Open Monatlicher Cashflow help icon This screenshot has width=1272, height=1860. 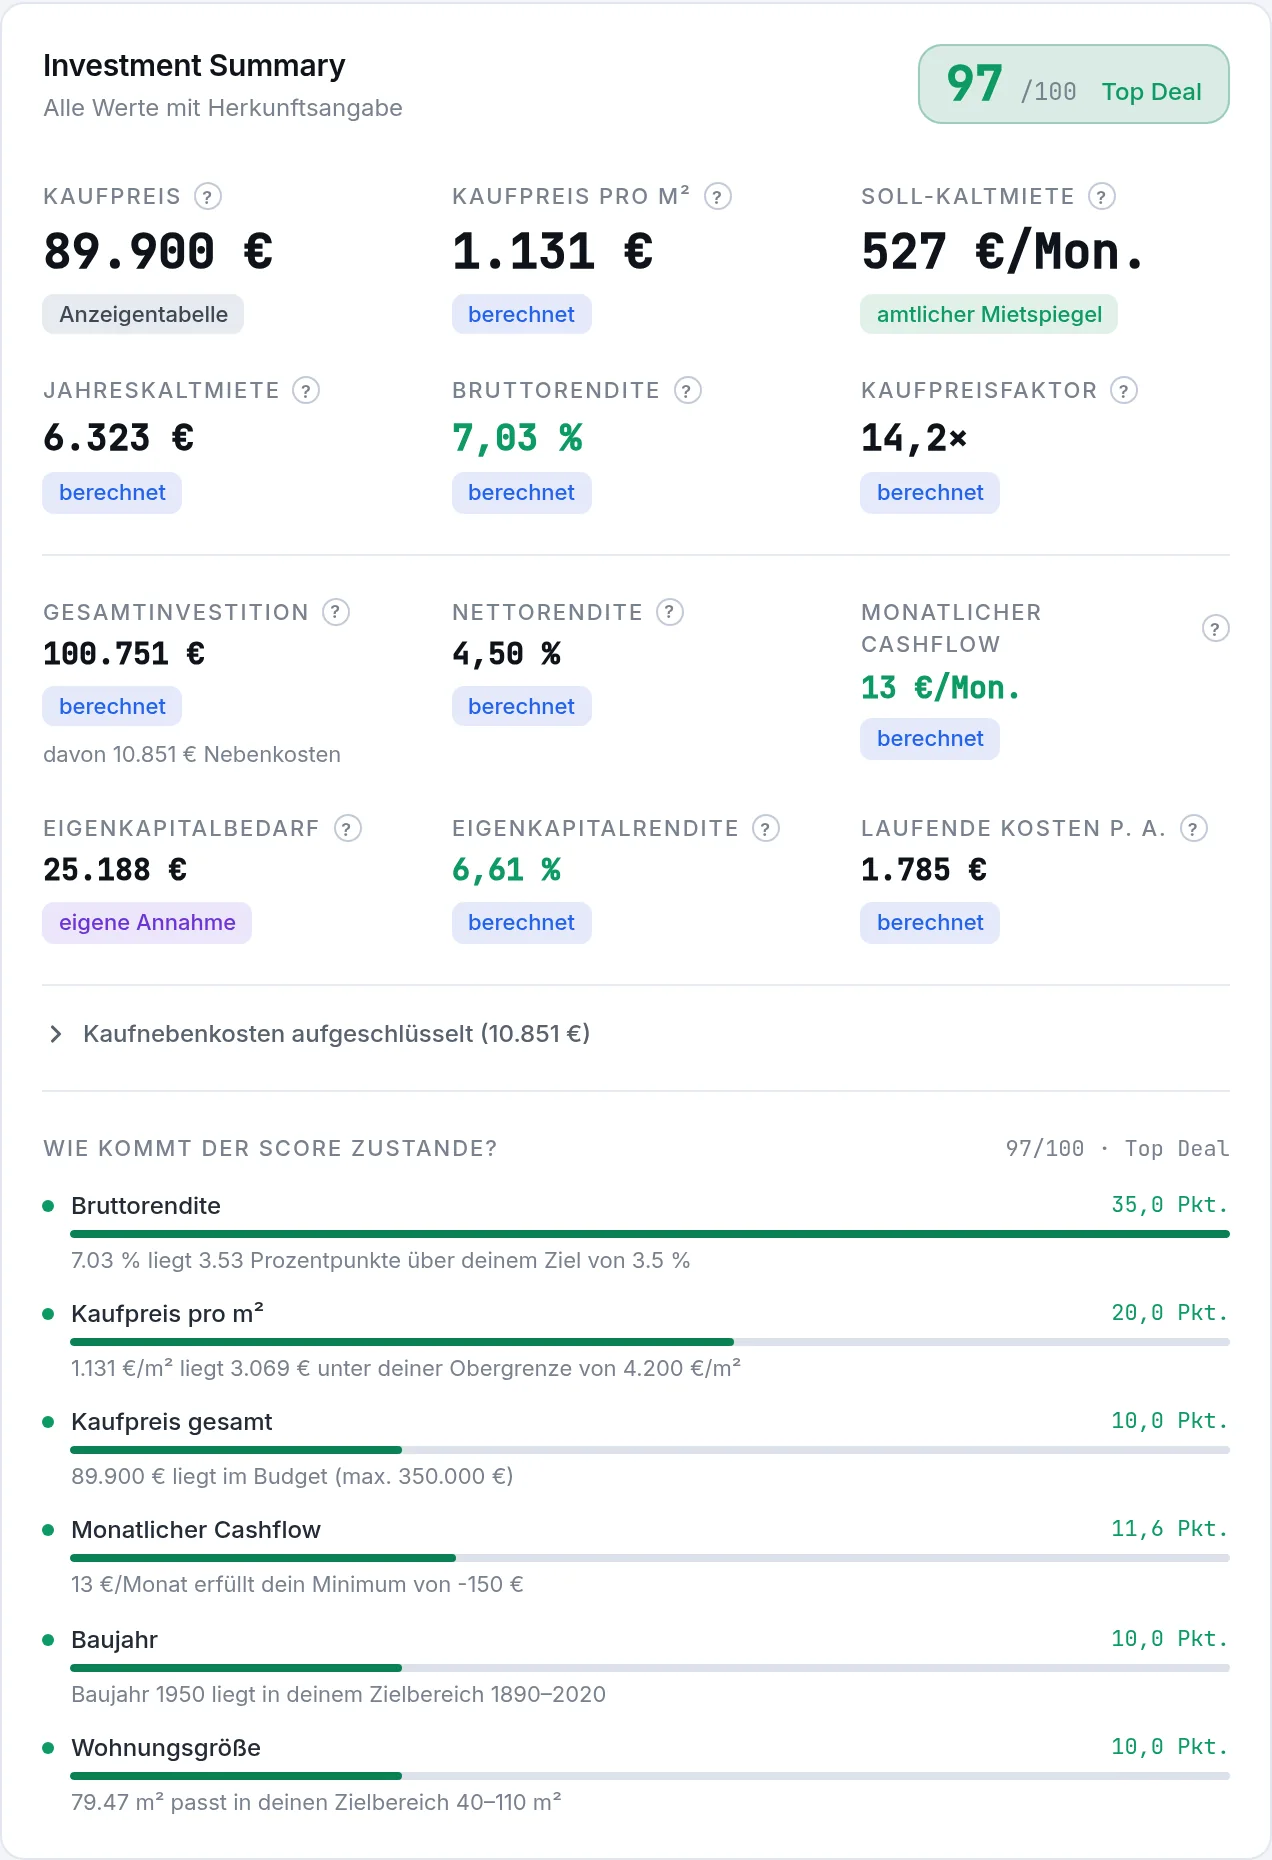tap(1215, 628)
